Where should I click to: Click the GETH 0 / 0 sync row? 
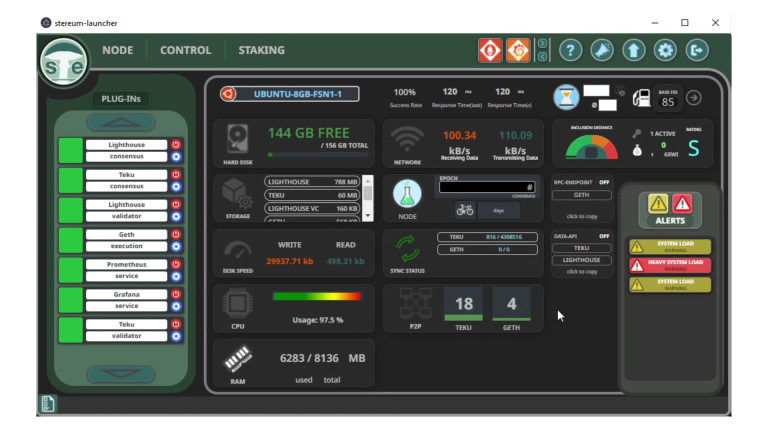point(487,249)
